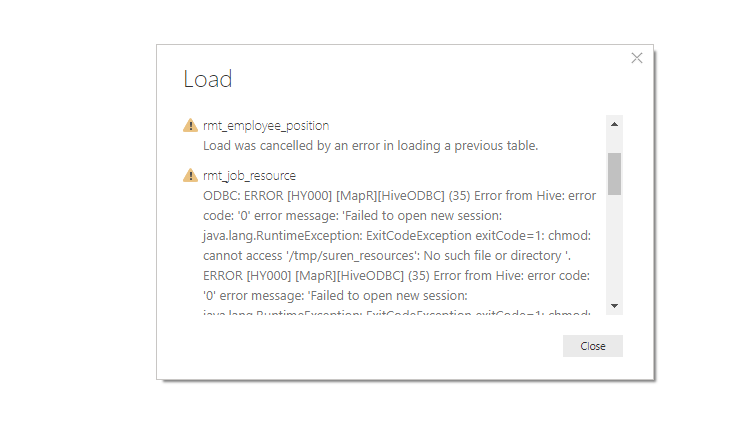This screenshot has height=445, width=731.
Task: Click the partially cut-off bottom error line
Action: 398,312
